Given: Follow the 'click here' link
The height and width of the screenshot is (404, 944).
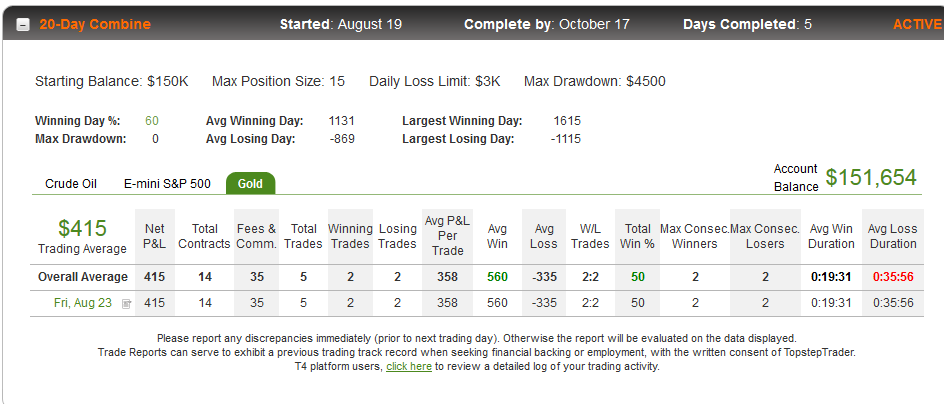Looking at the screenshot, I should [x=409, y=366].
